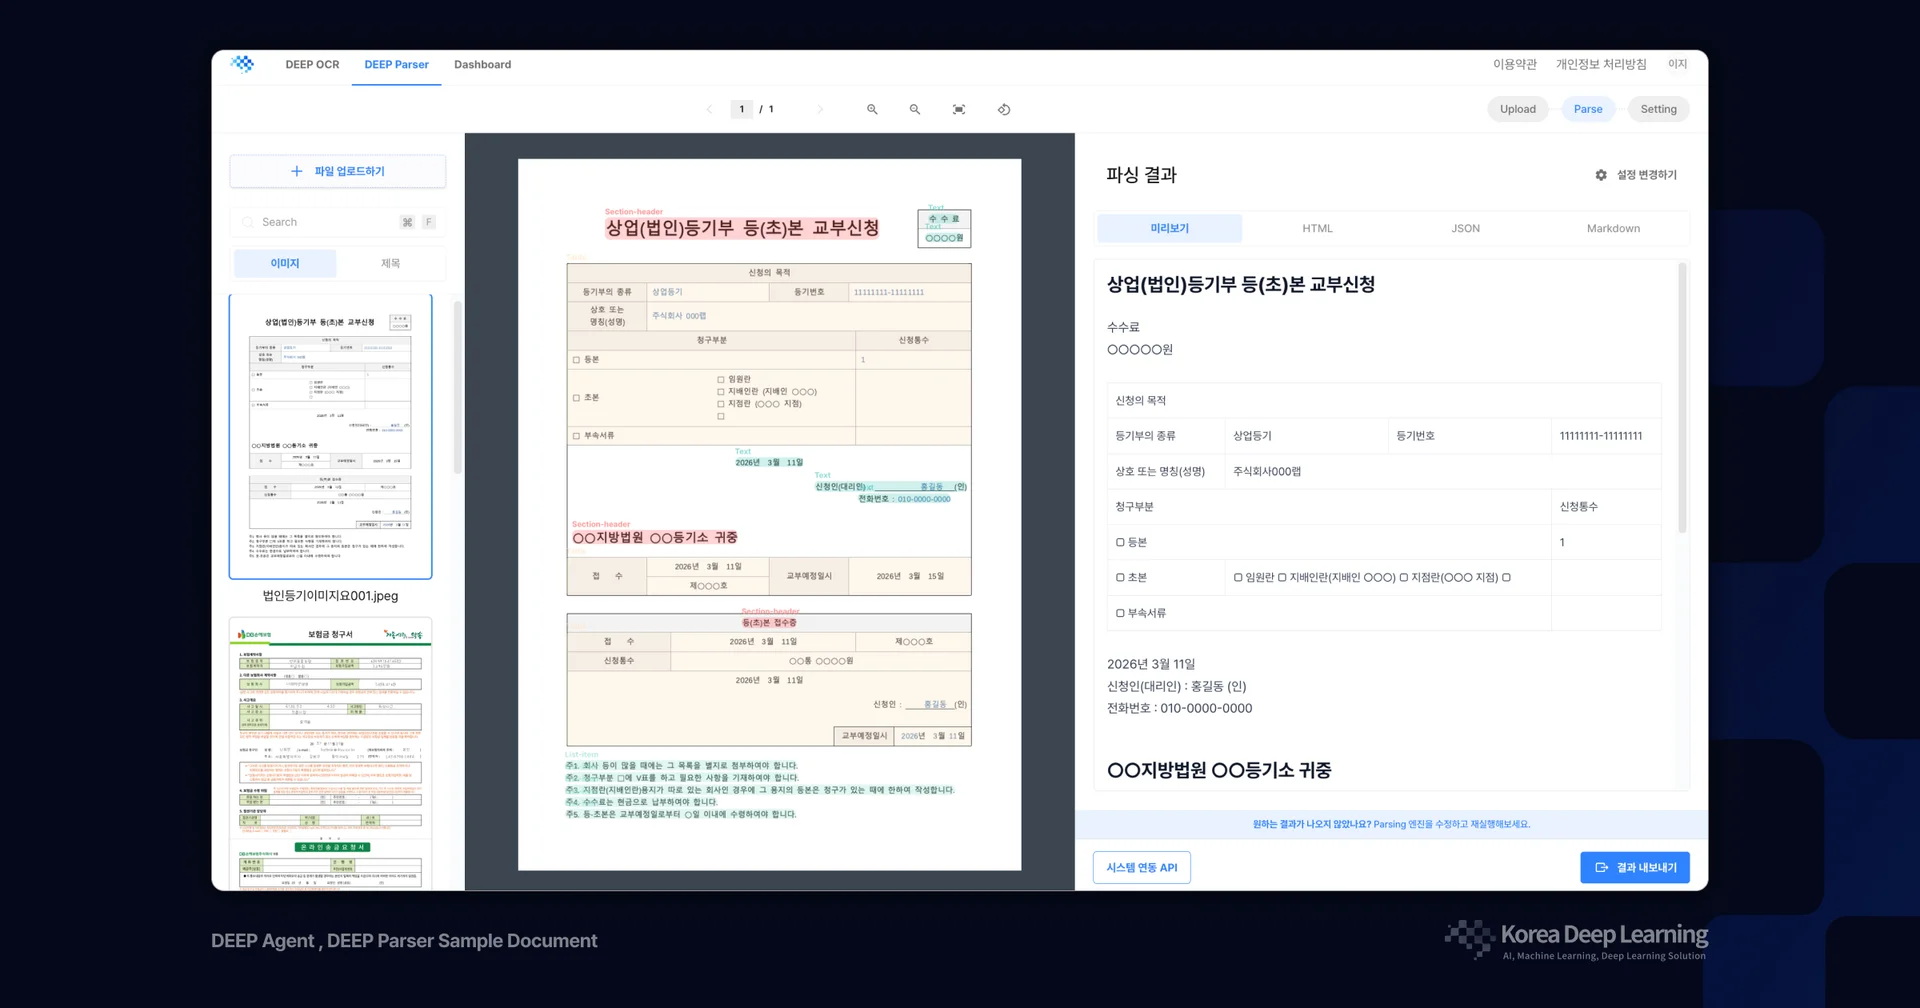This screenshot has height=1008, width=1920.
Task: Switch sidebar view to 제목 tab
Action: pos(392,263)
